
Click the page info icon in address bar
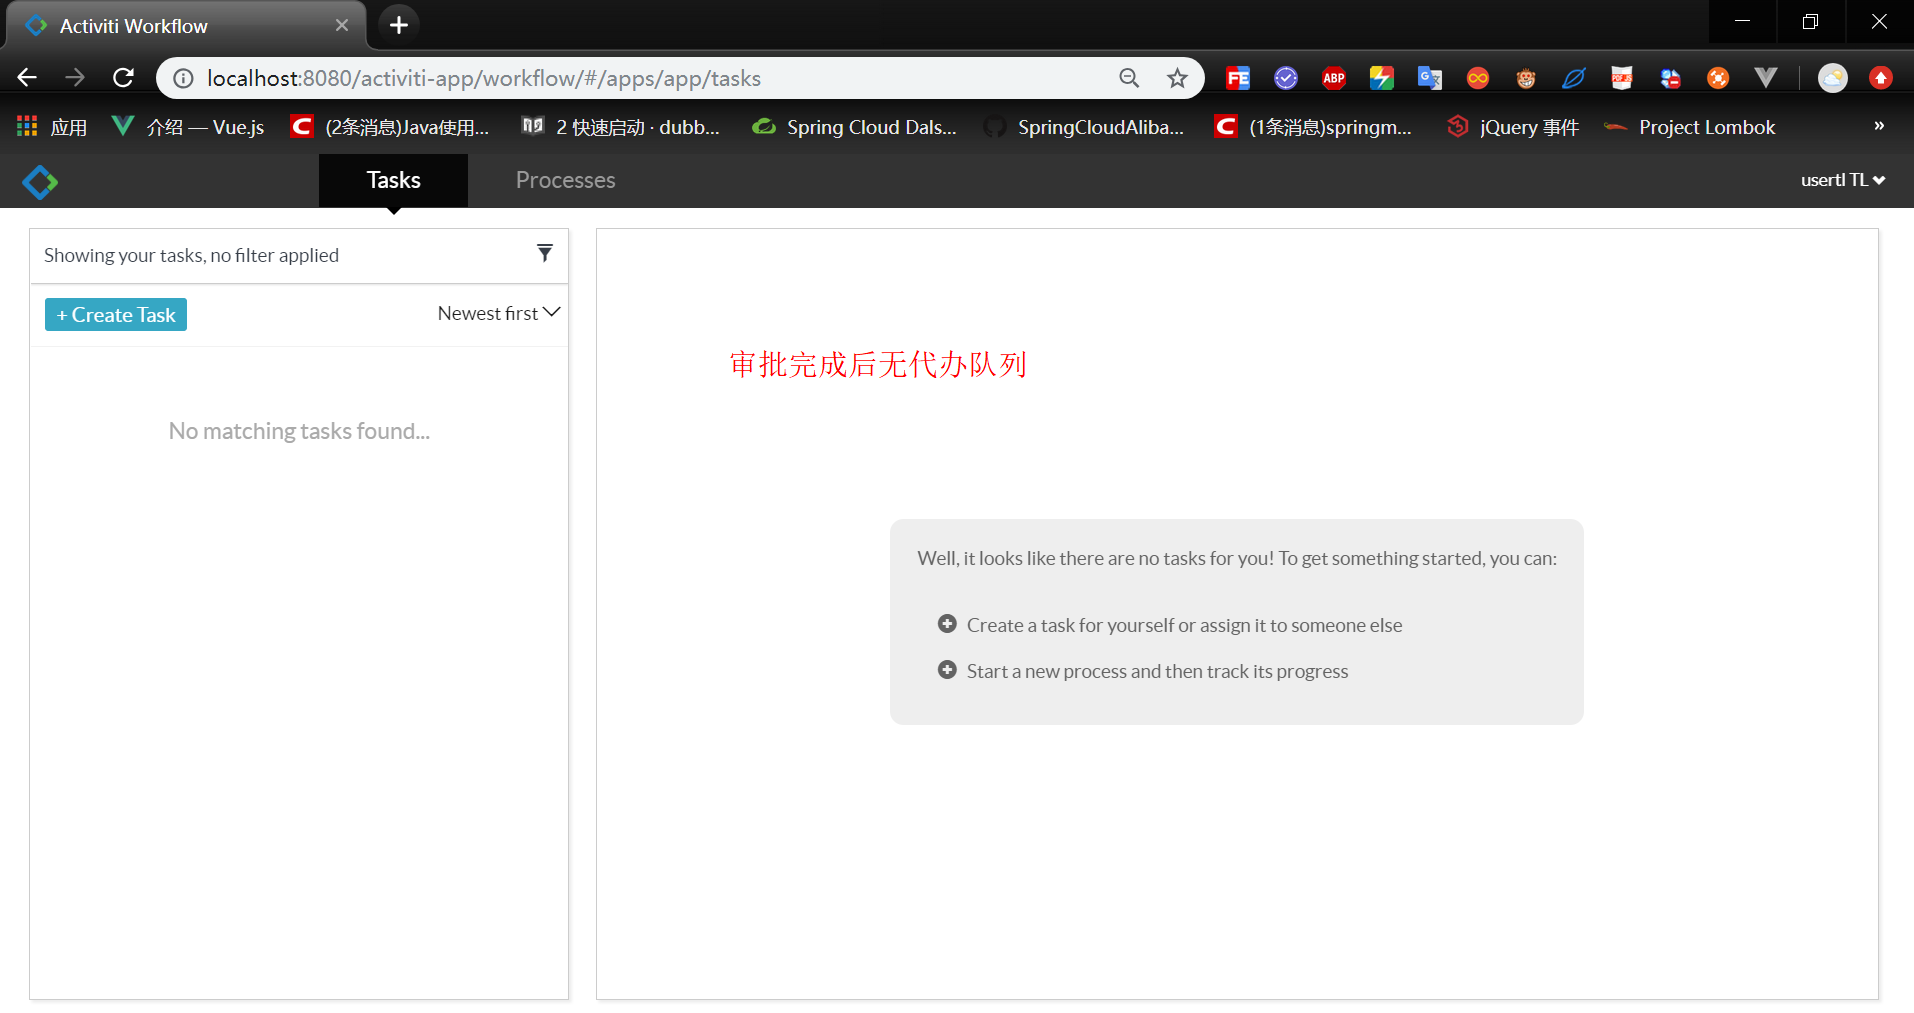coord(182,78)
